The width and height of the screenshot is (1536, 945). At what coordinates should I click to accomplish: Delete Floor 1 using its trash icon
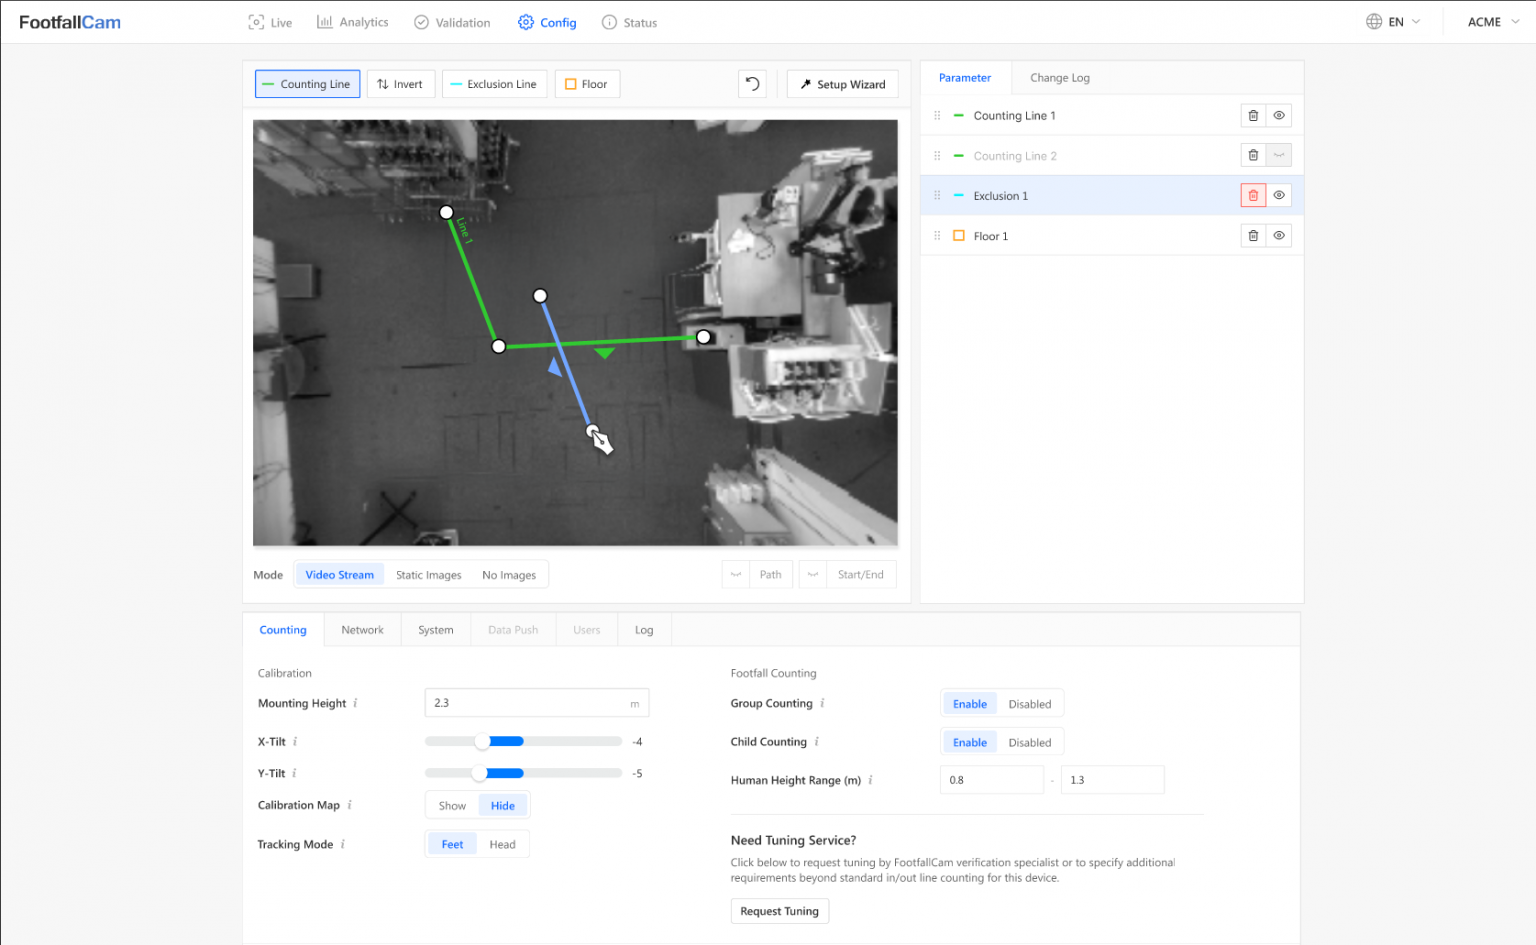tap(1253, 235)
